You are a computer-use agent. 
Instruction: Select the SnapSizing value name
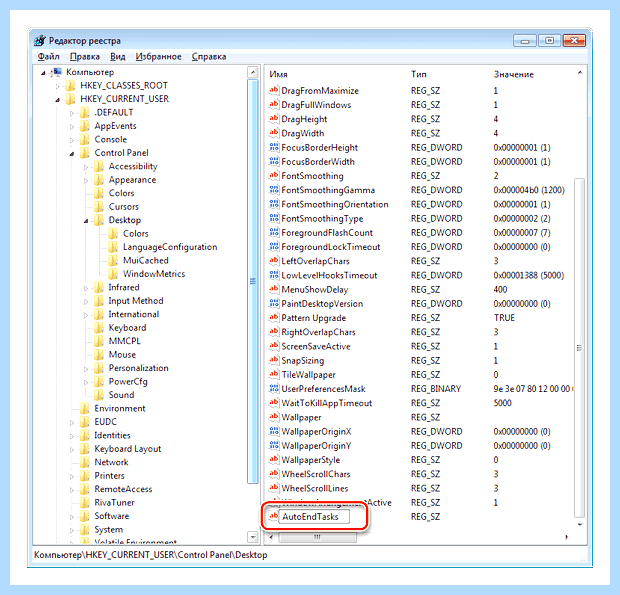click(302, 361)
